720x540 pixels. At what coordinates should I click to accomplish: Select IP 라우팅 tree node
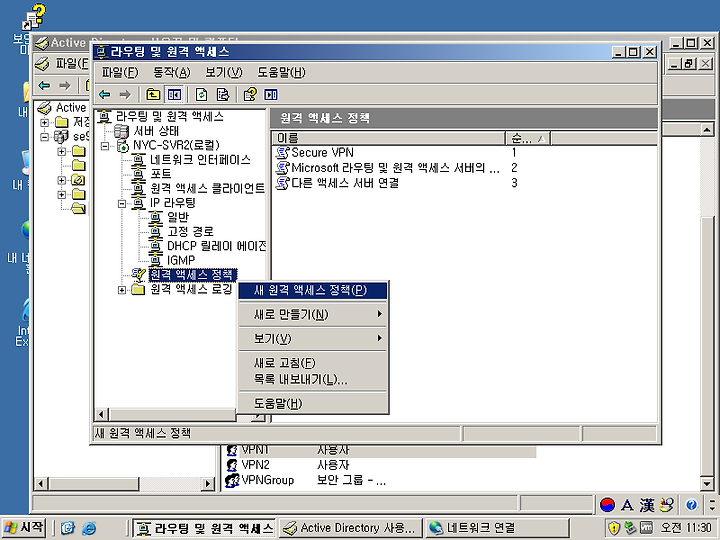click(x=173, y=202)
